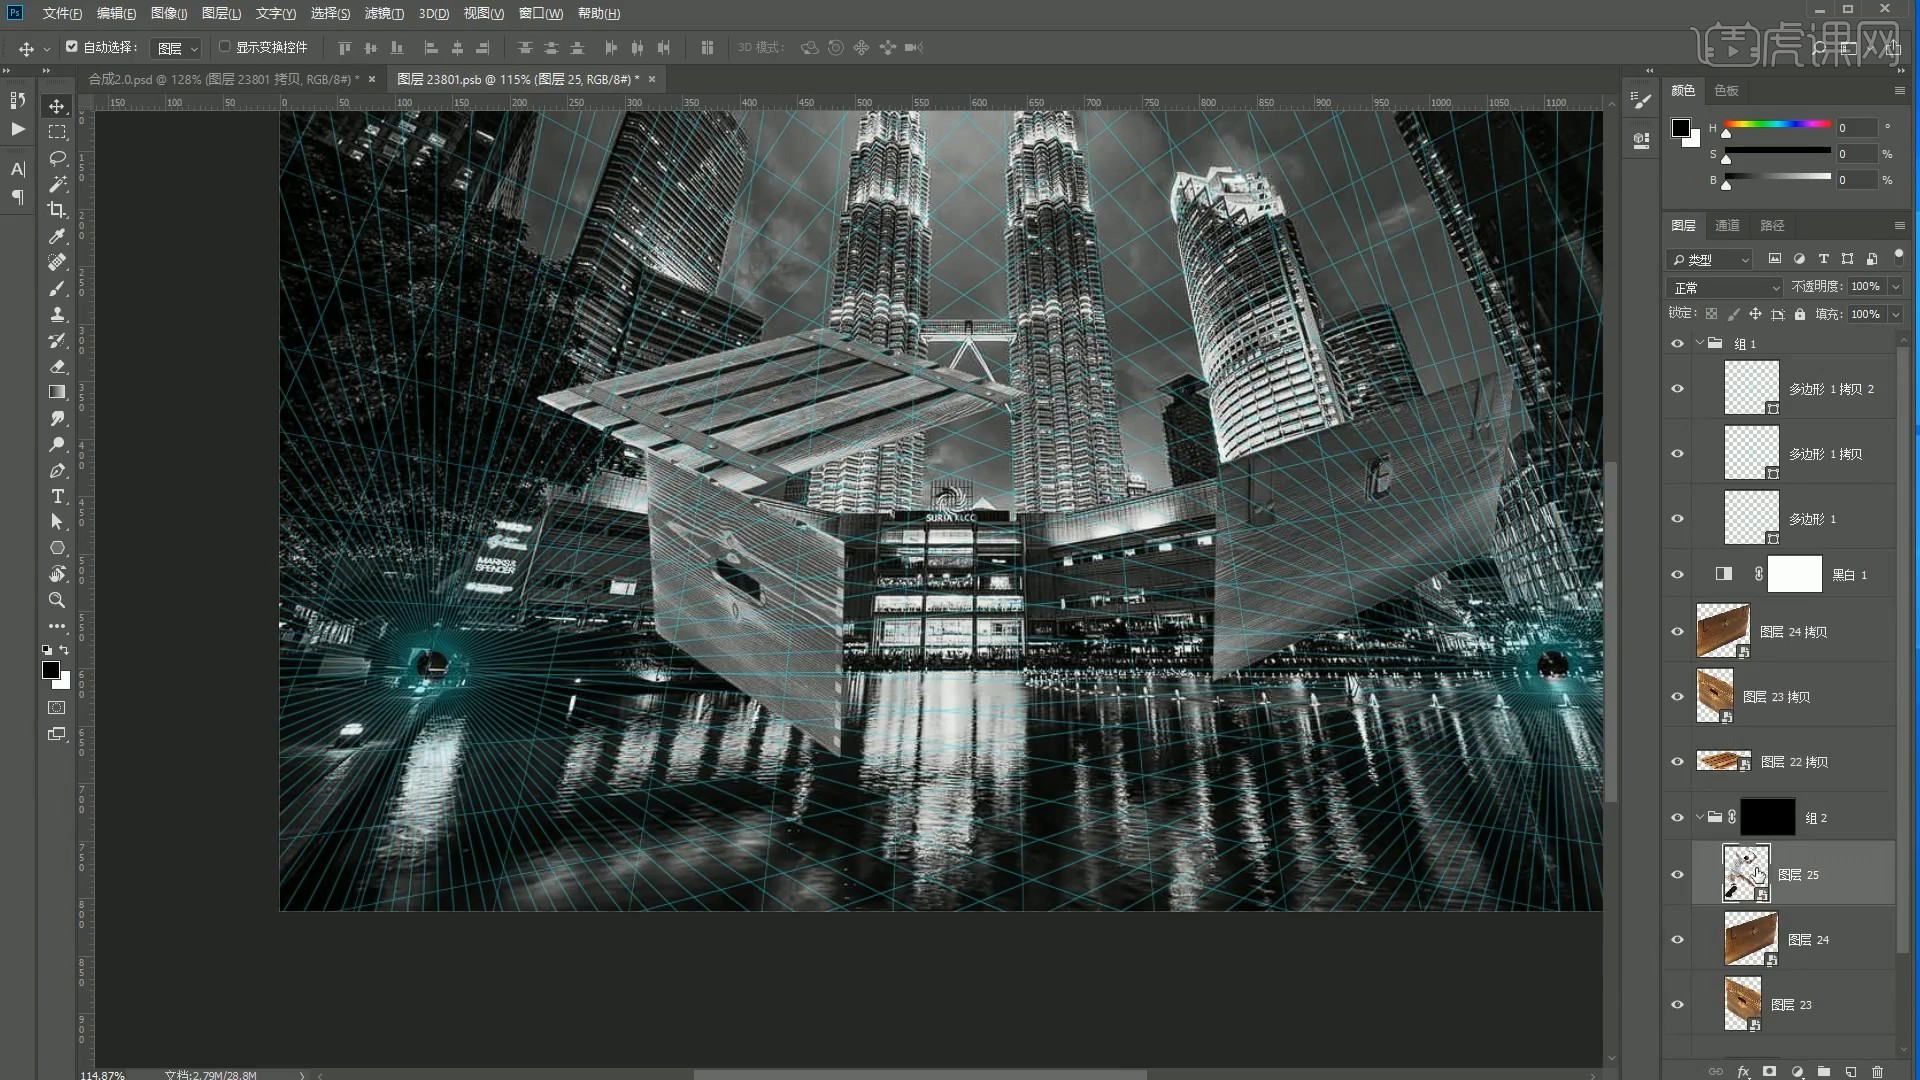
Task: Hide layer 多边形 1 拷贝 2
Action: 1677,389
